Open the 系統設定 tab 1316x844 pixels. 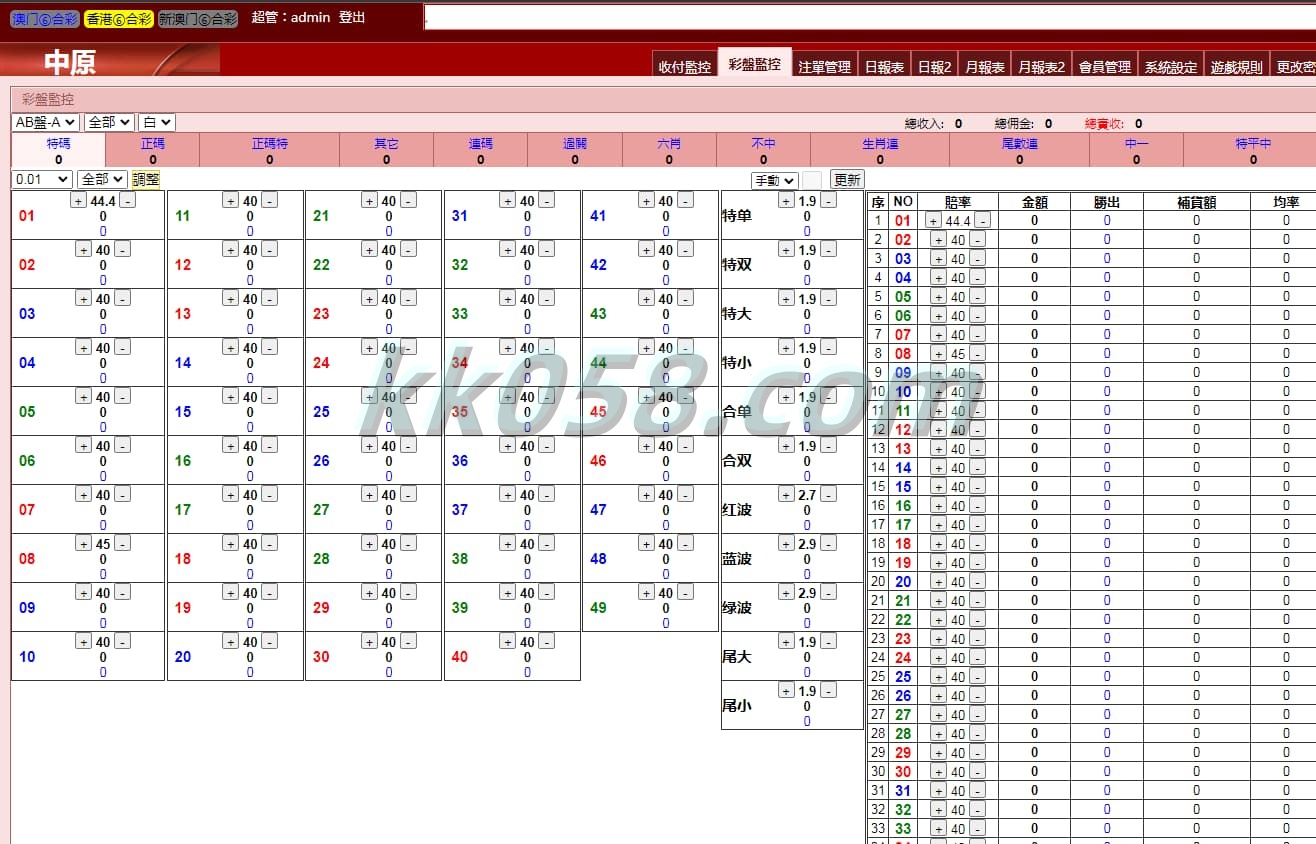tap(1171, 67)
